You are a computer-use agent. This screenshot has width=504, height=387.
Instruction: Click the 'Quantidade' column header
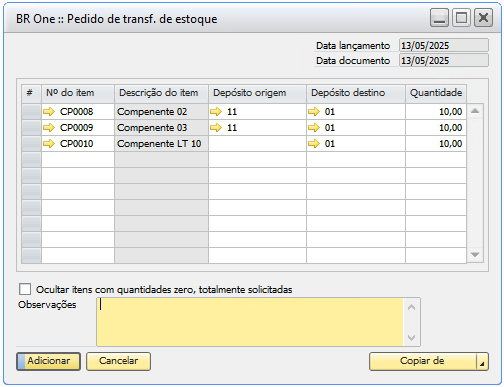coord(436,94)
